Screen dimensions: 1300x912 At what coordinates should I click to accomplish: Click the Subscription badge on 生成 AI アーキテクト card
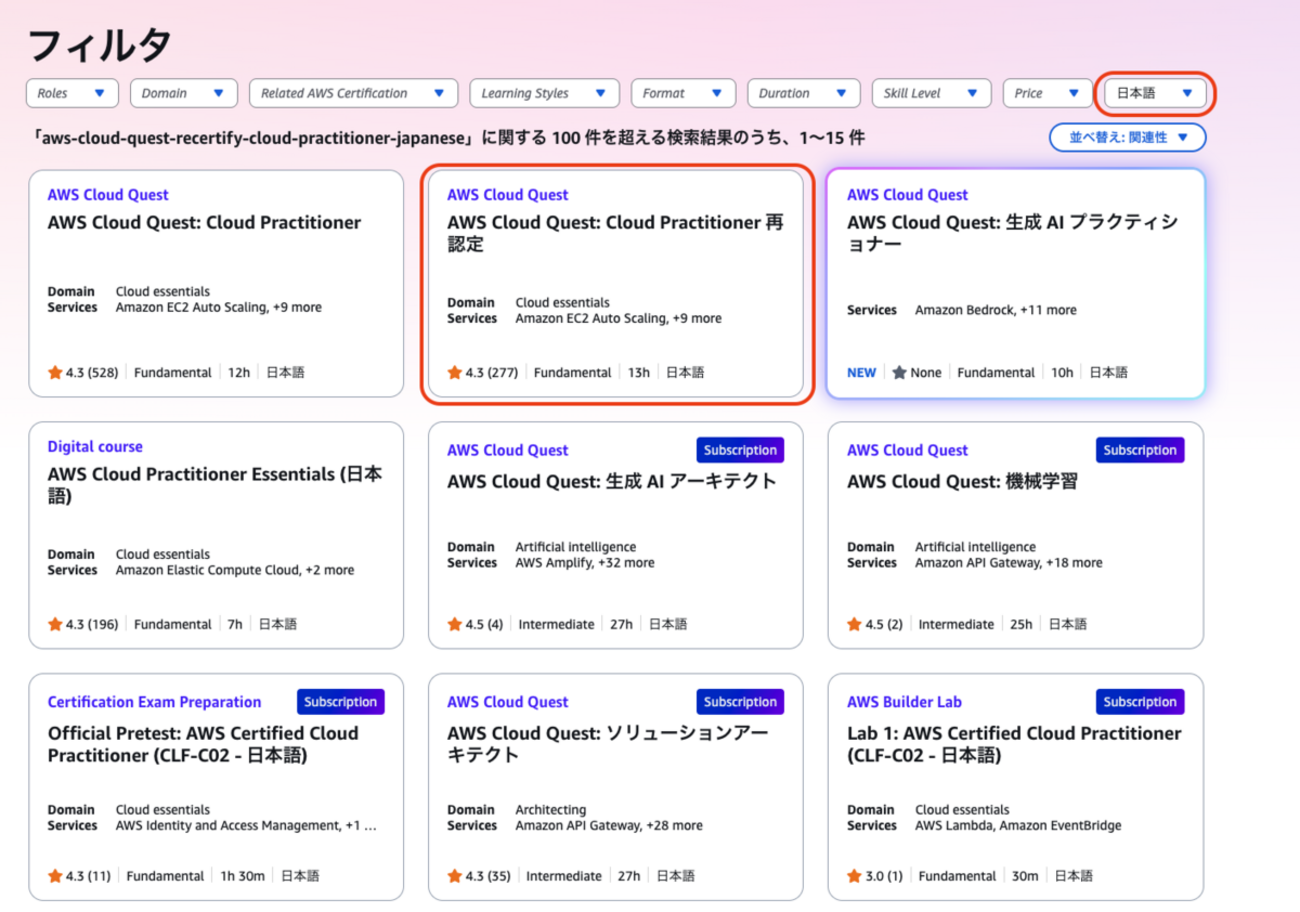[x=740, y=450]
